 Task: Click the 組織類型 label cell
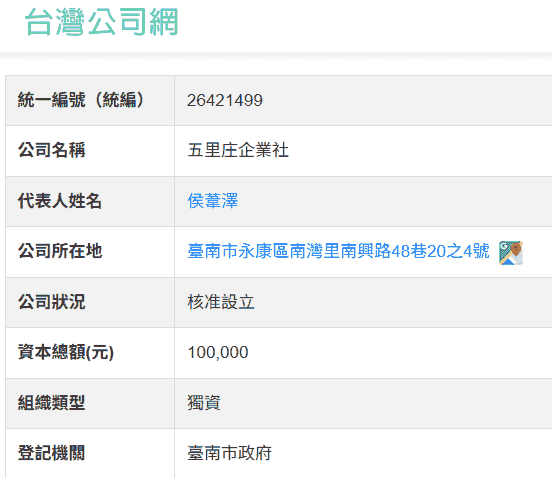(x=90, y=403)
